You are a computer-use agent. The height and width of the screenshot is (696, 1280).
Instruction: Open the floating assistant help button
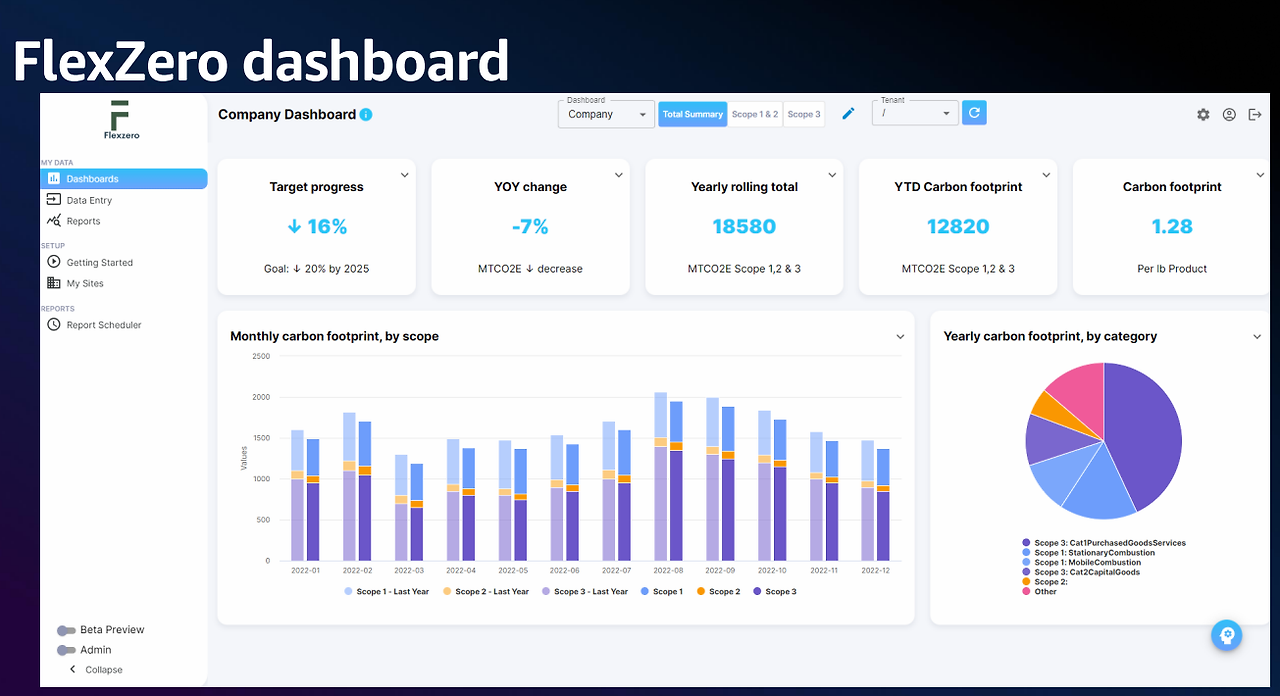click(1227, 635)
